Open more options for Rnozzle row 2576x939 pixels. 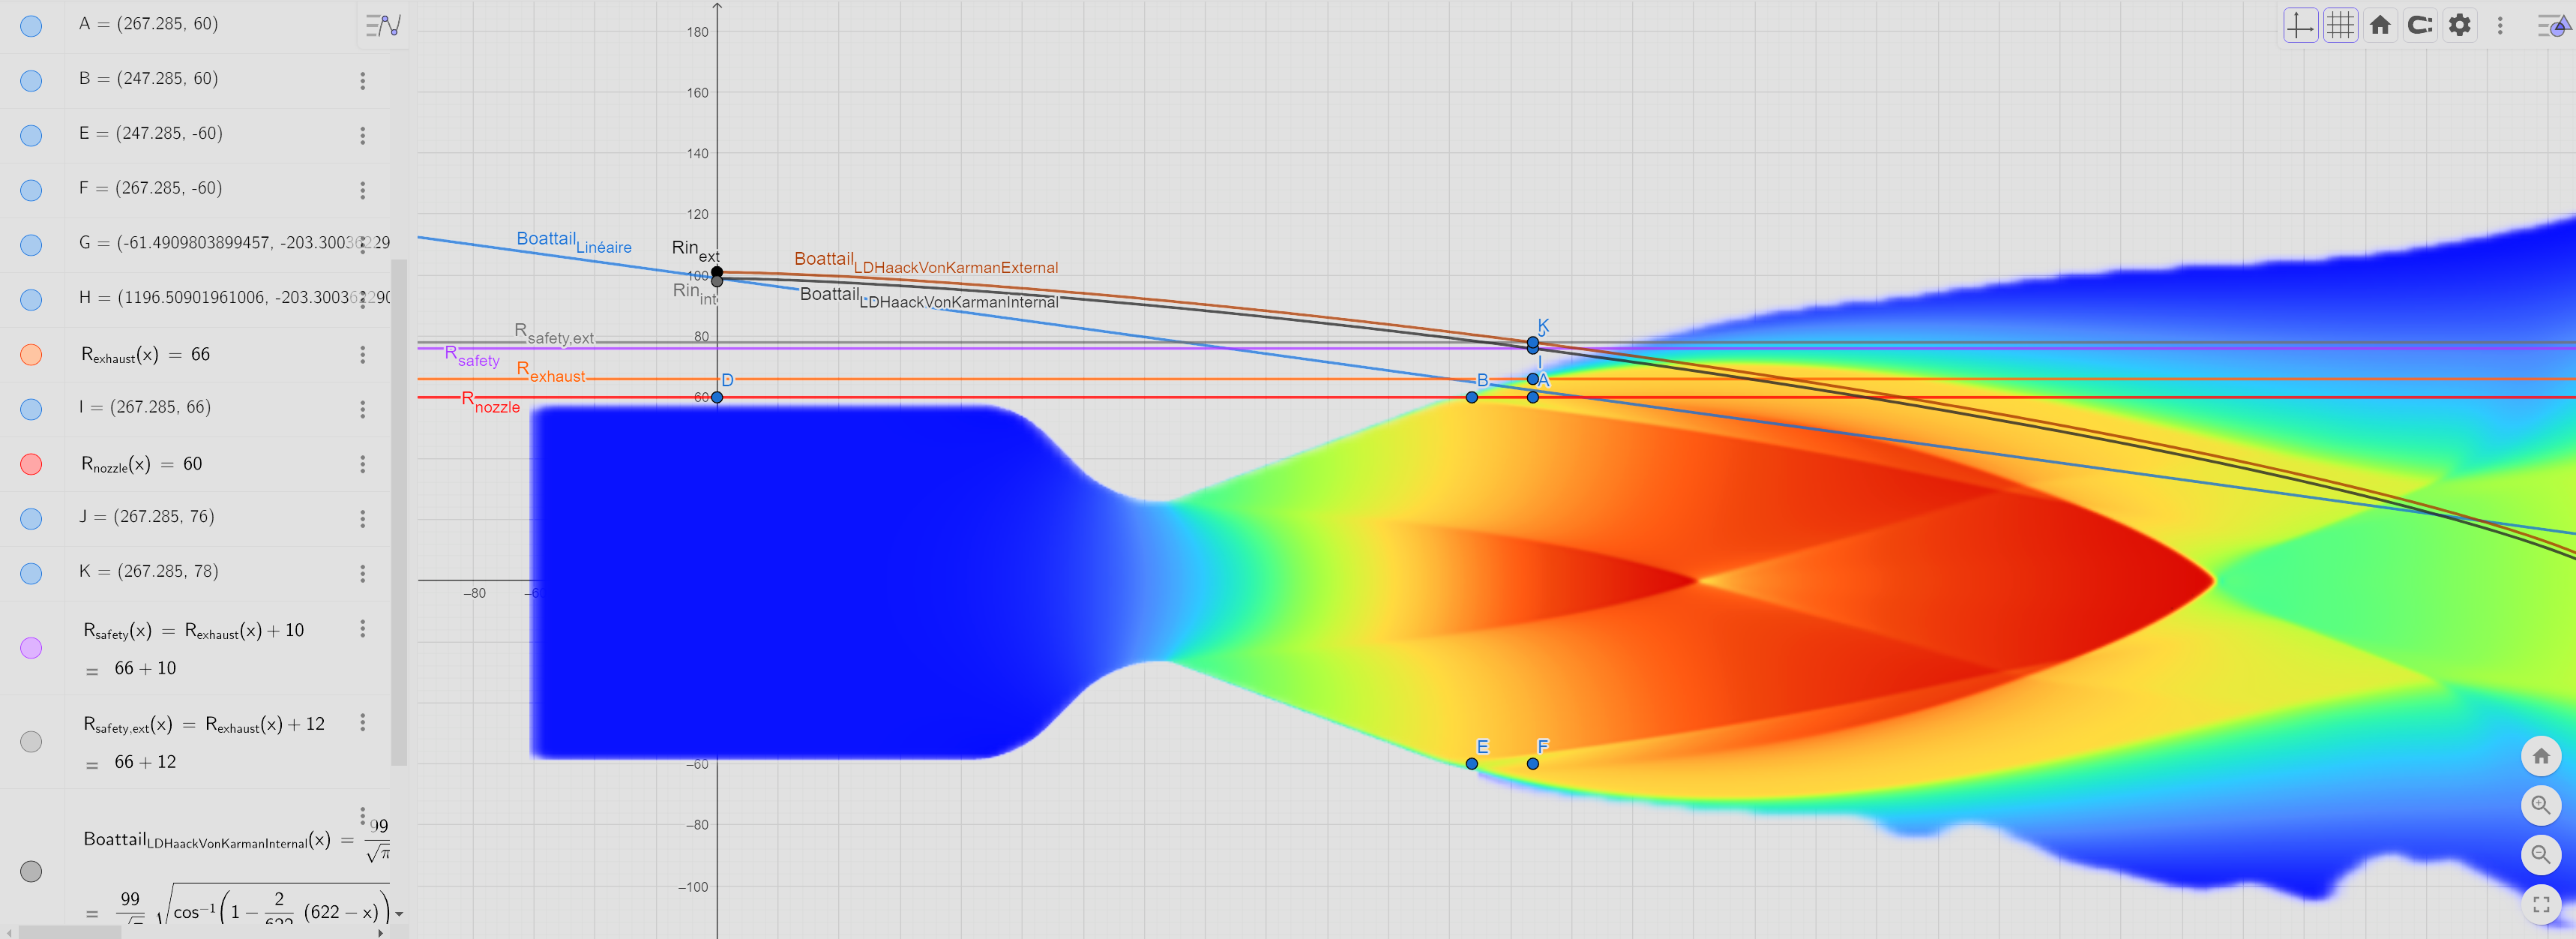363,464
